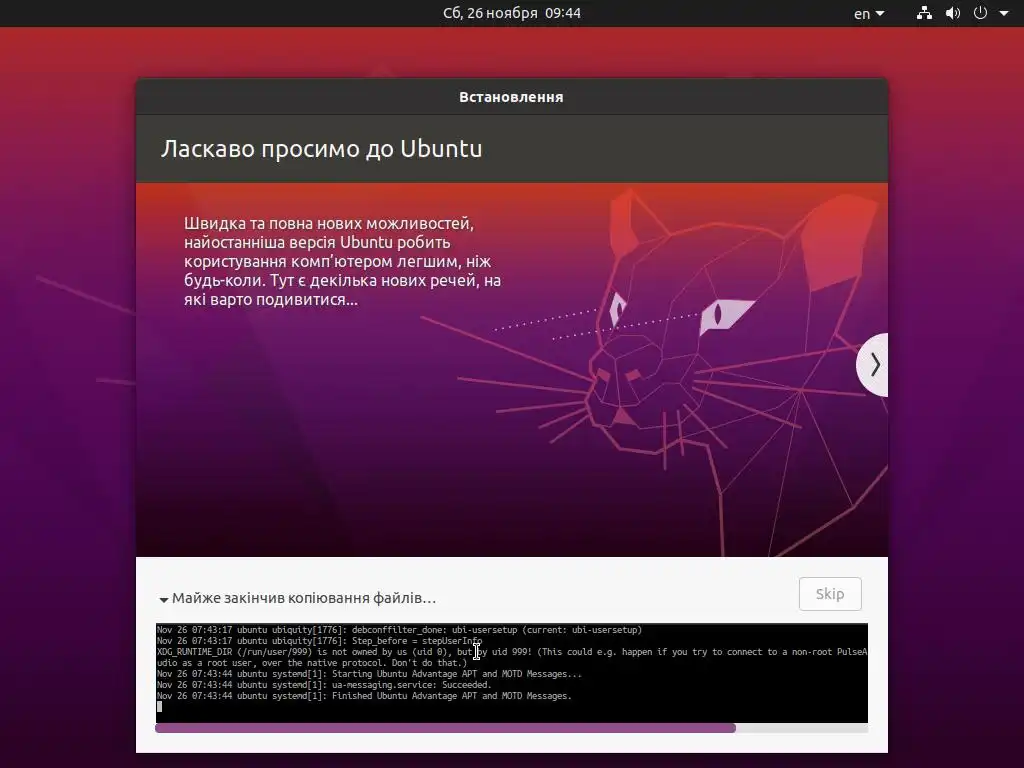Click the 'XDG_RUNTIME_DIR' warning line in the log
The image size is (1024, 768).
pos(512,652)
